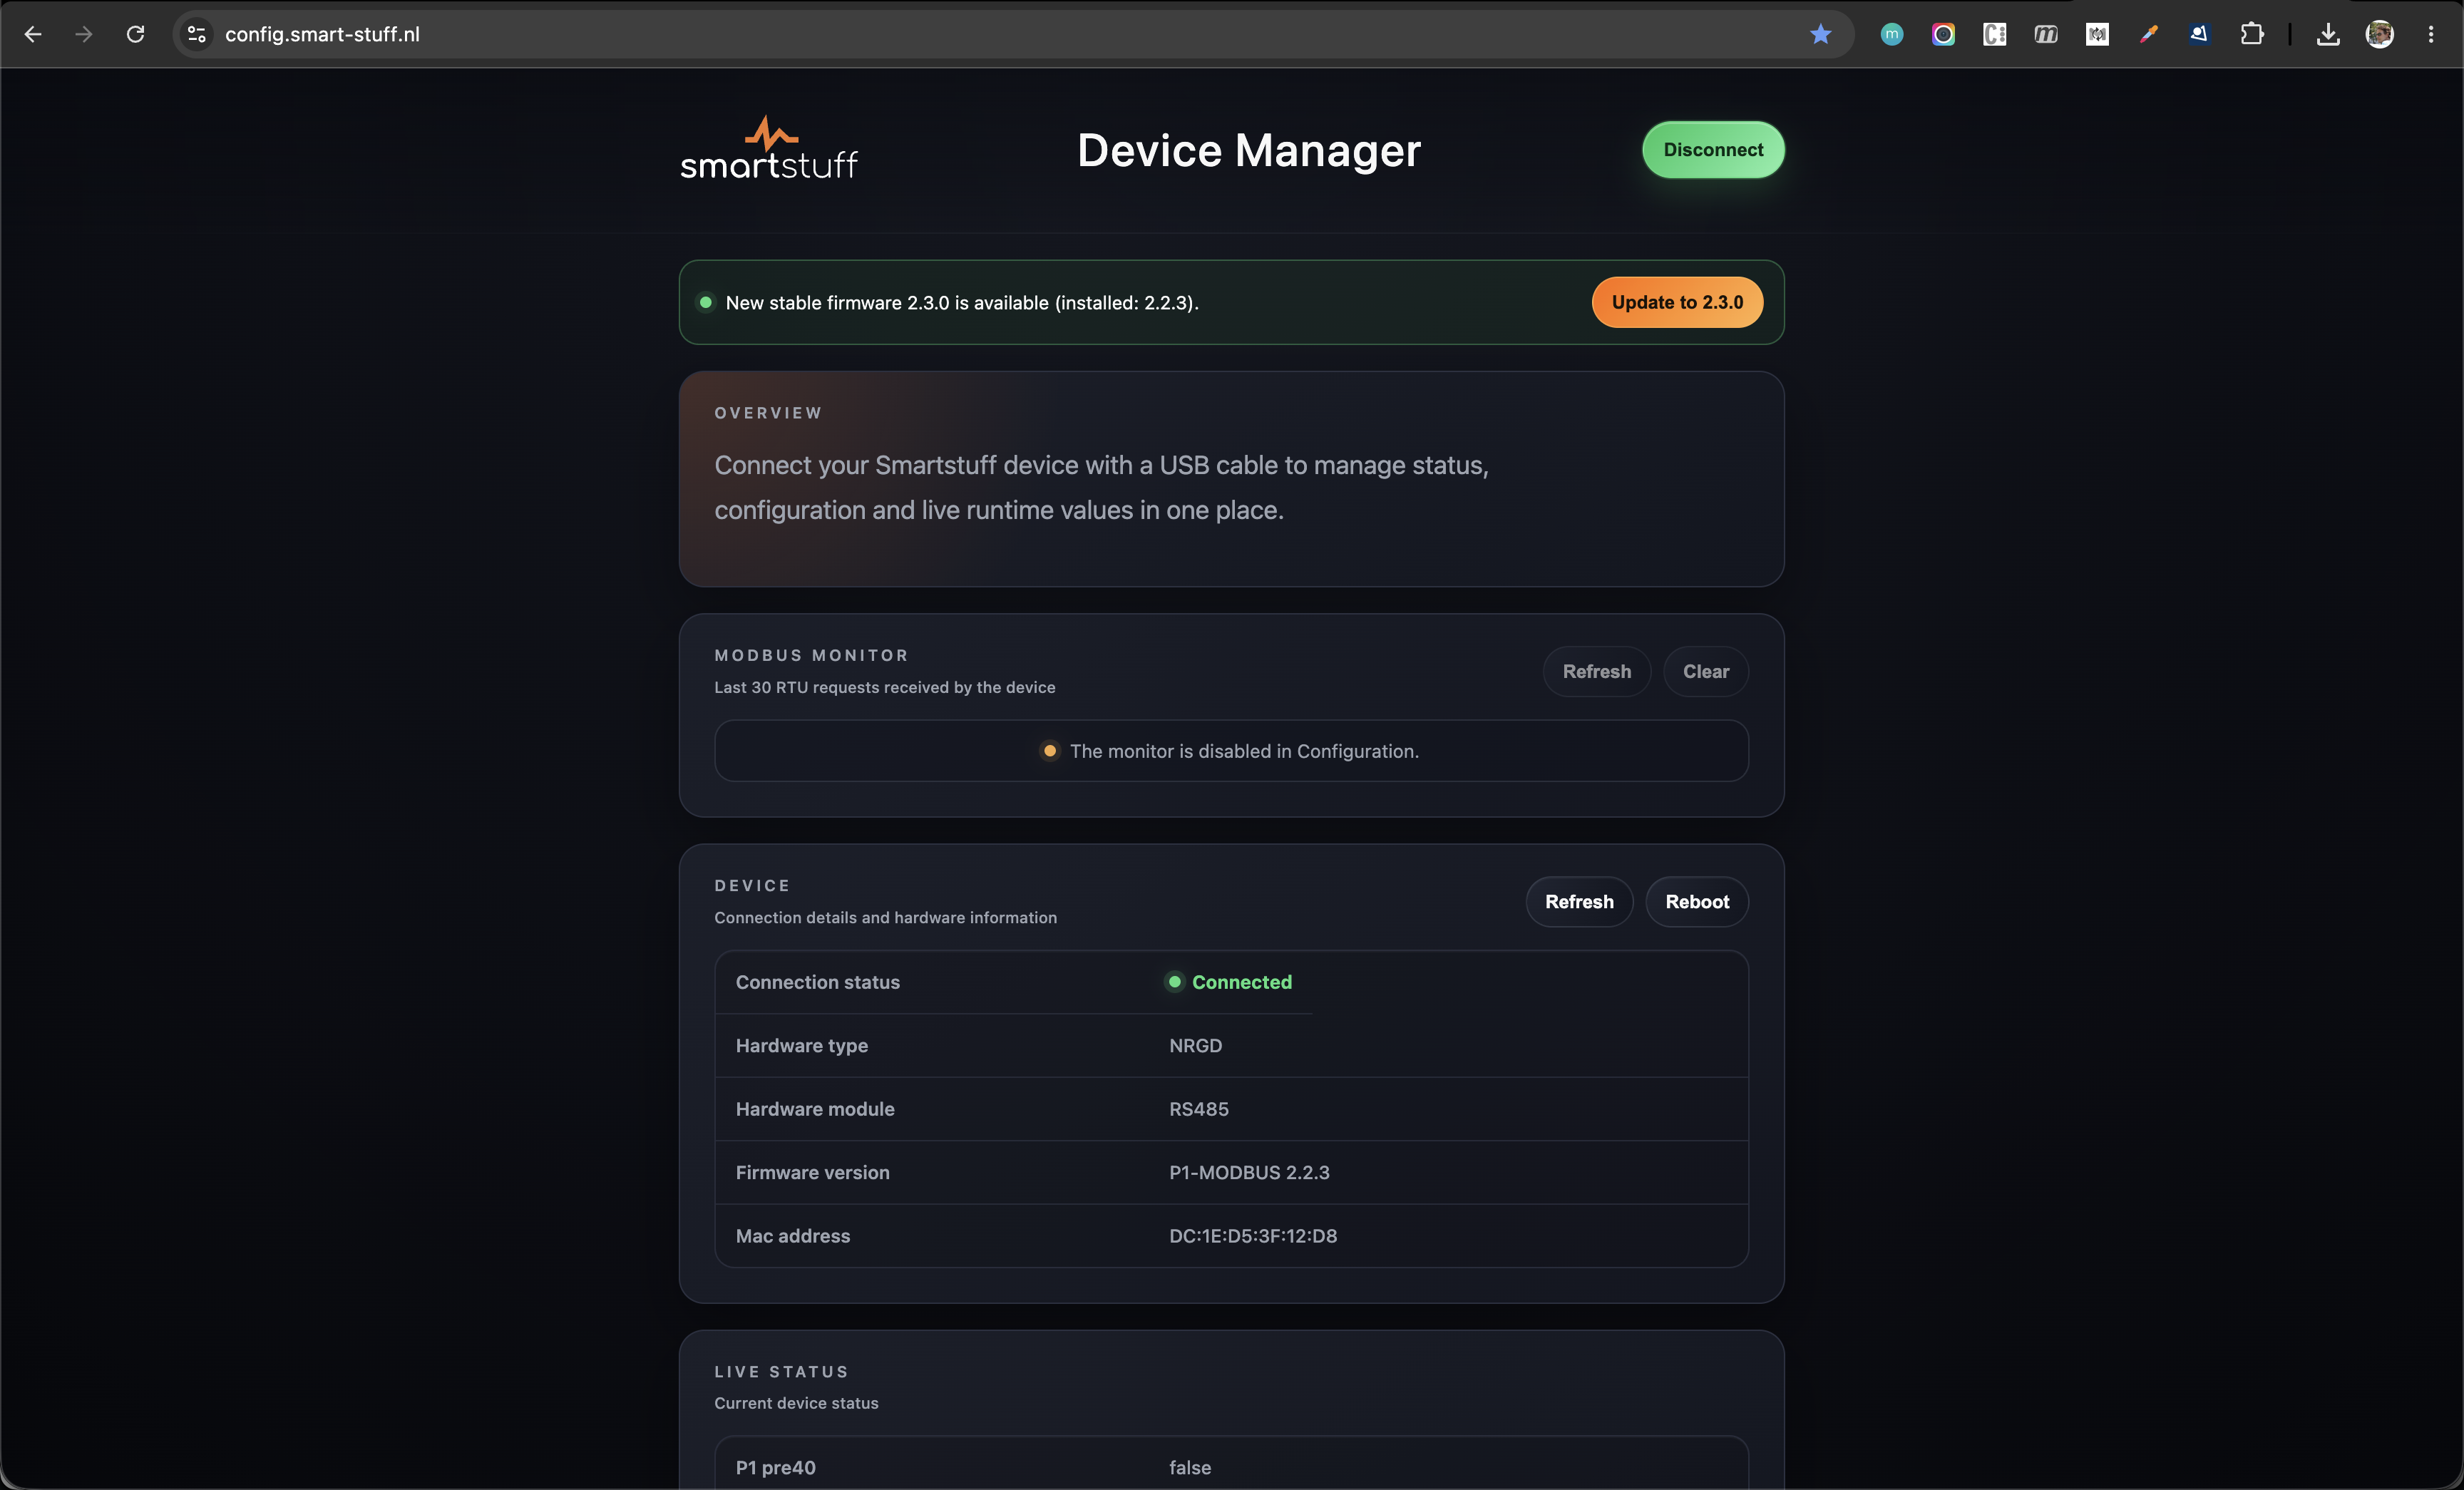
Task: Click the P1 pre40 'false' value
Action: tap(1190, 1468)
